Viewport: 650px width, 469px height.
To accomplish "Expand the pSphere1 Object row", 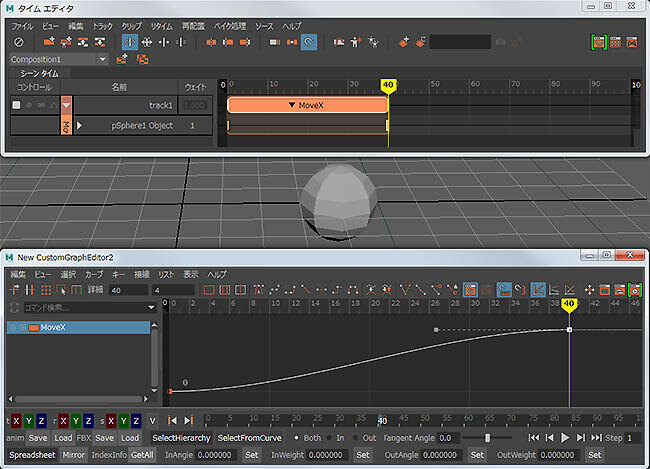I will (x=79, y=126).
